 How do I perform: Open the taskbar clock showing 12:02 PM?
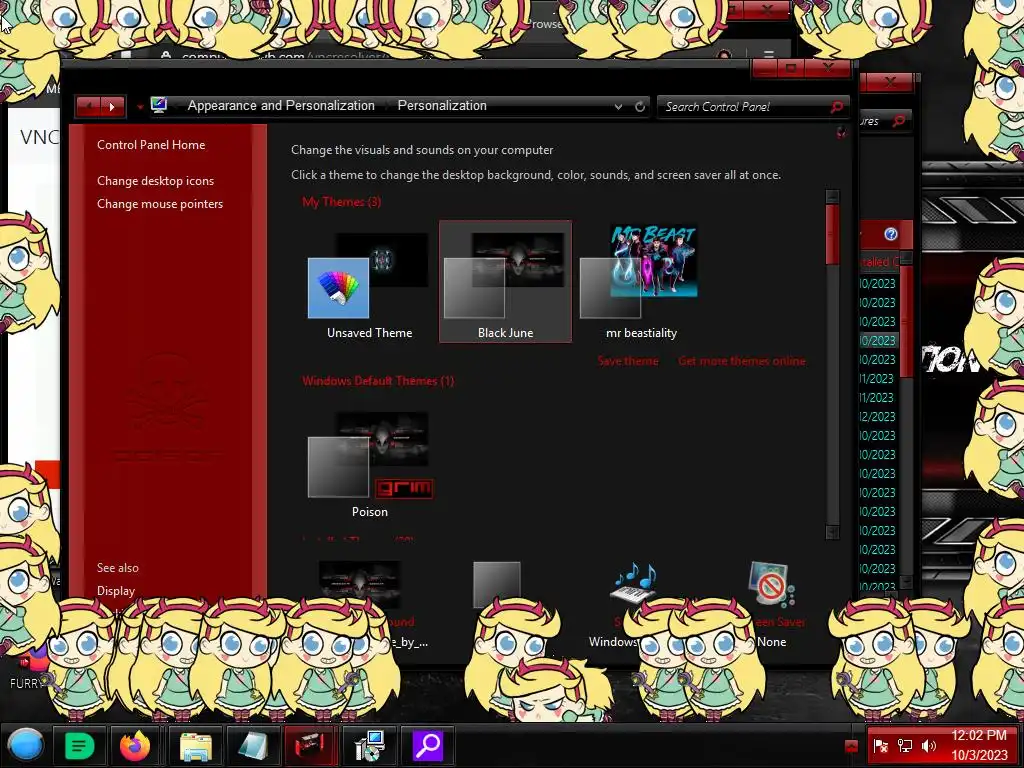[x=979, y=745]
